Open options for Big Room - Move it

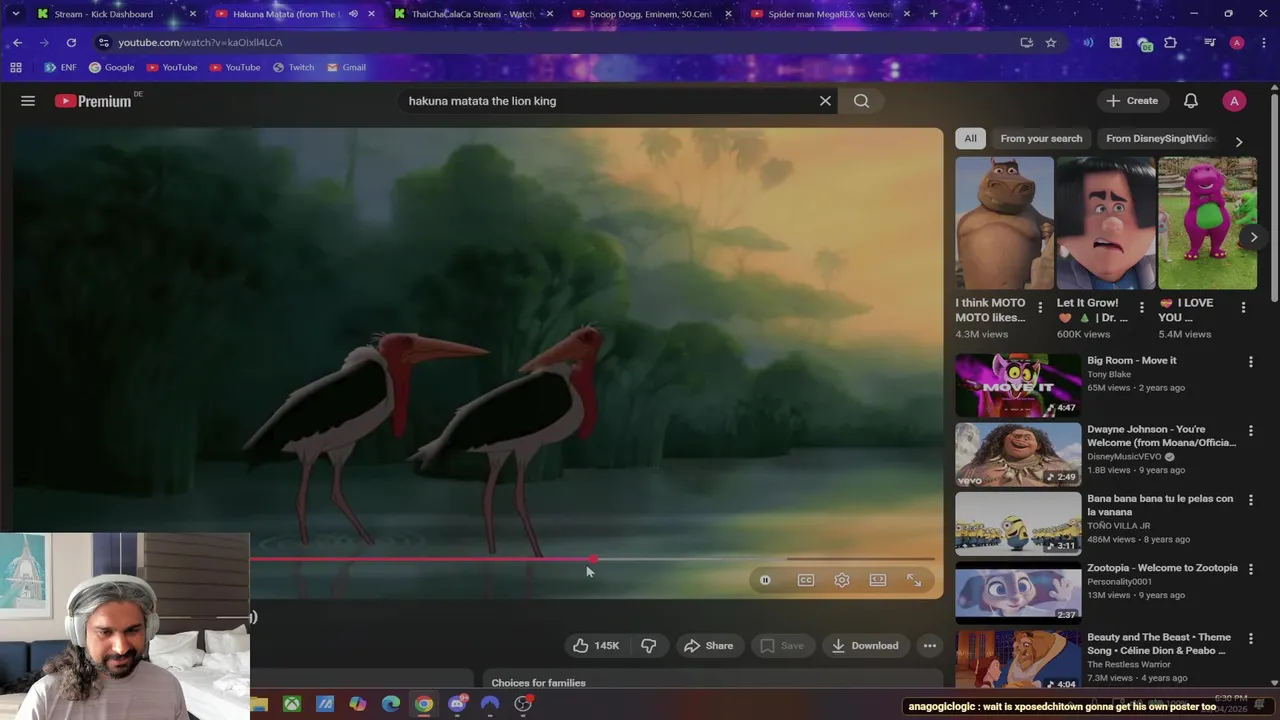(x=1250, y=362)
